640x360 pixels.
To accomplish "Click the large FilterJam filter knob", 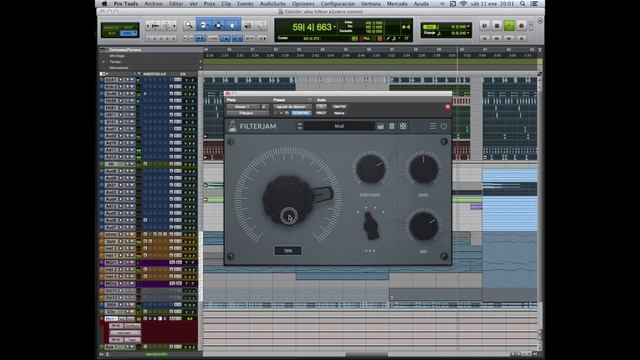I will coord(289,200).
